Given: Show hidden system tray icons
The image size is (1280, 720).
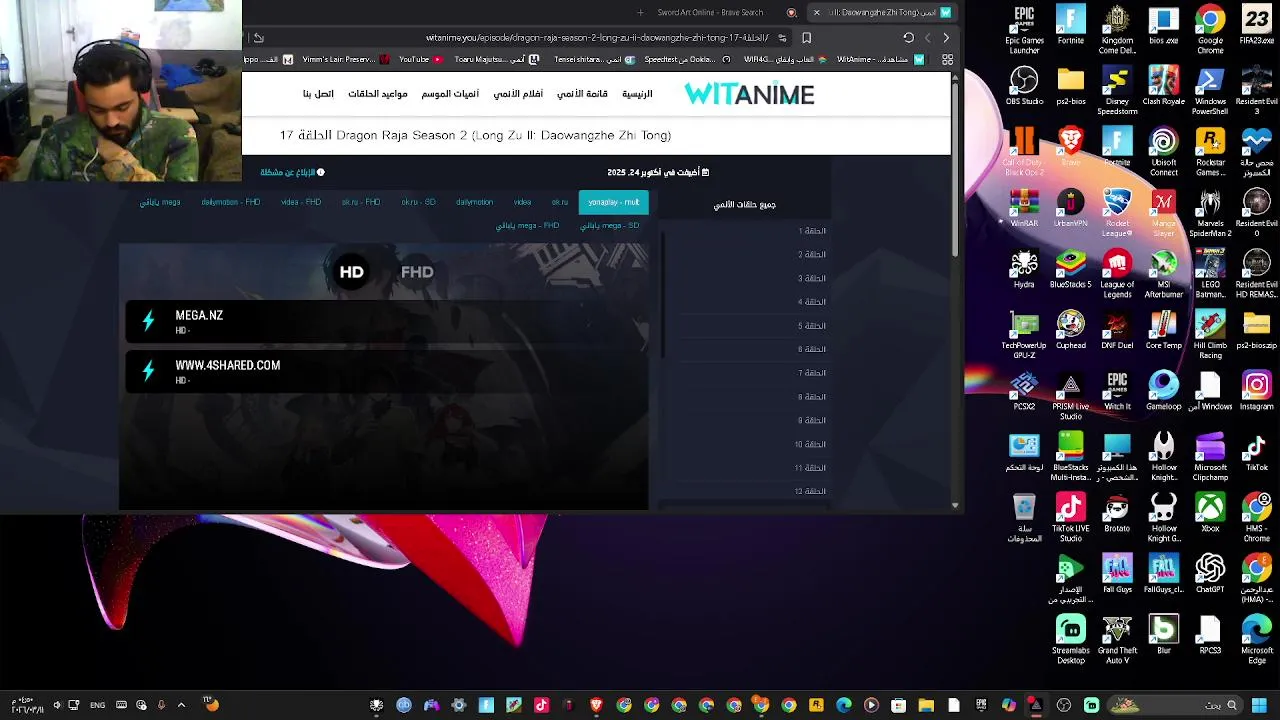Looking at the screenshot, I should click(181, 705).
